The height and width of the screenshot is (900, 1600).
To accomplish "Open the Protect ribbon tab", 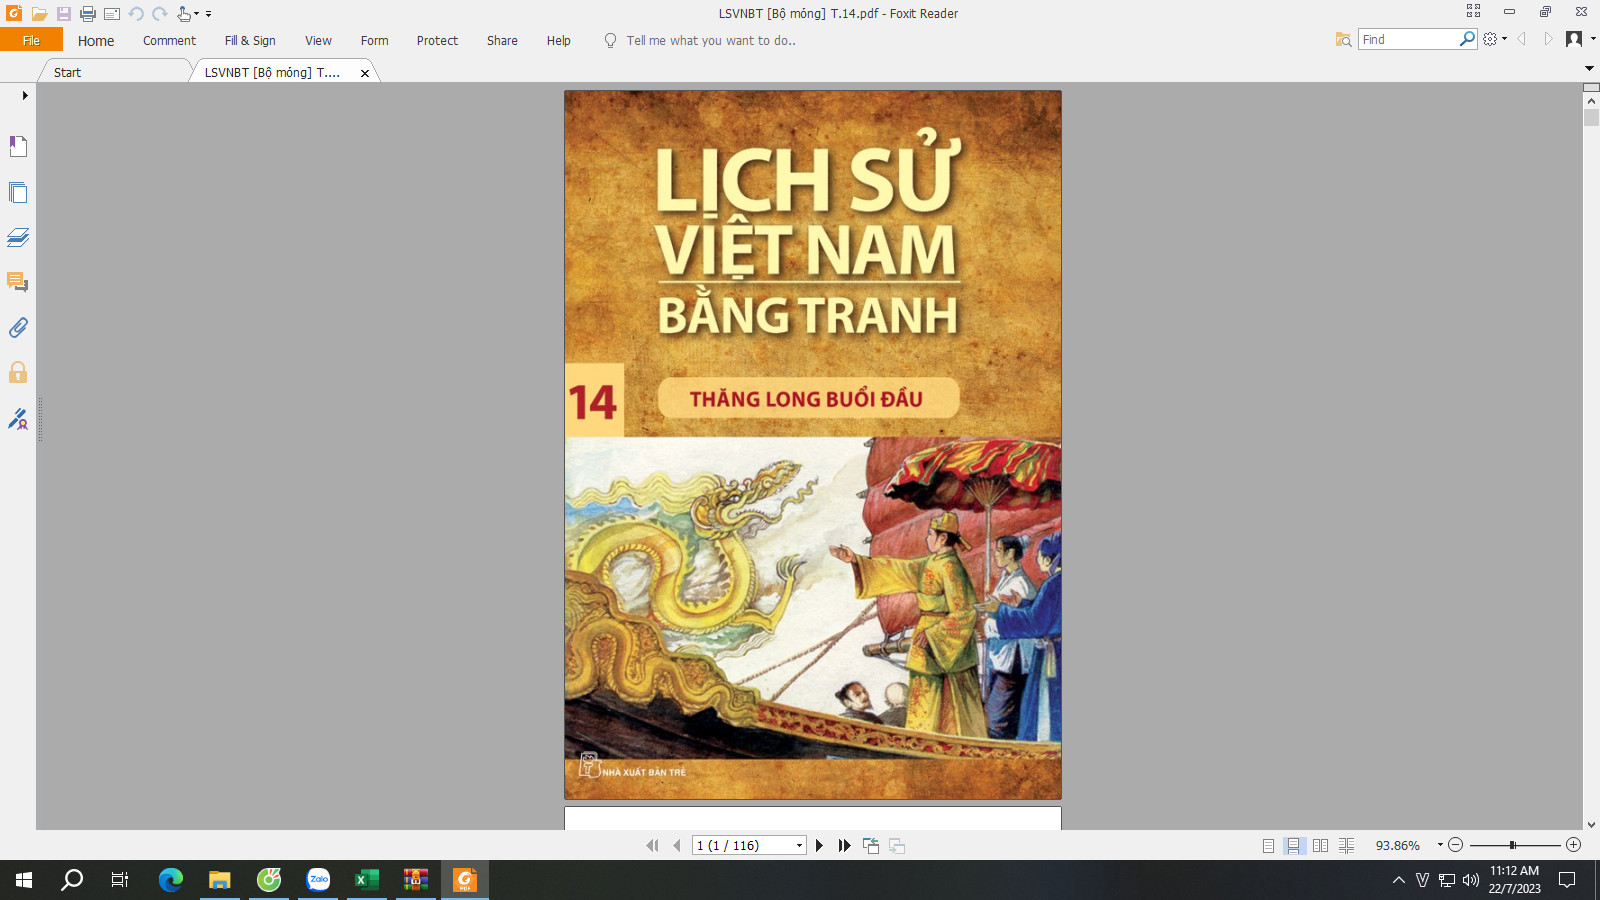I will [437, 40].
